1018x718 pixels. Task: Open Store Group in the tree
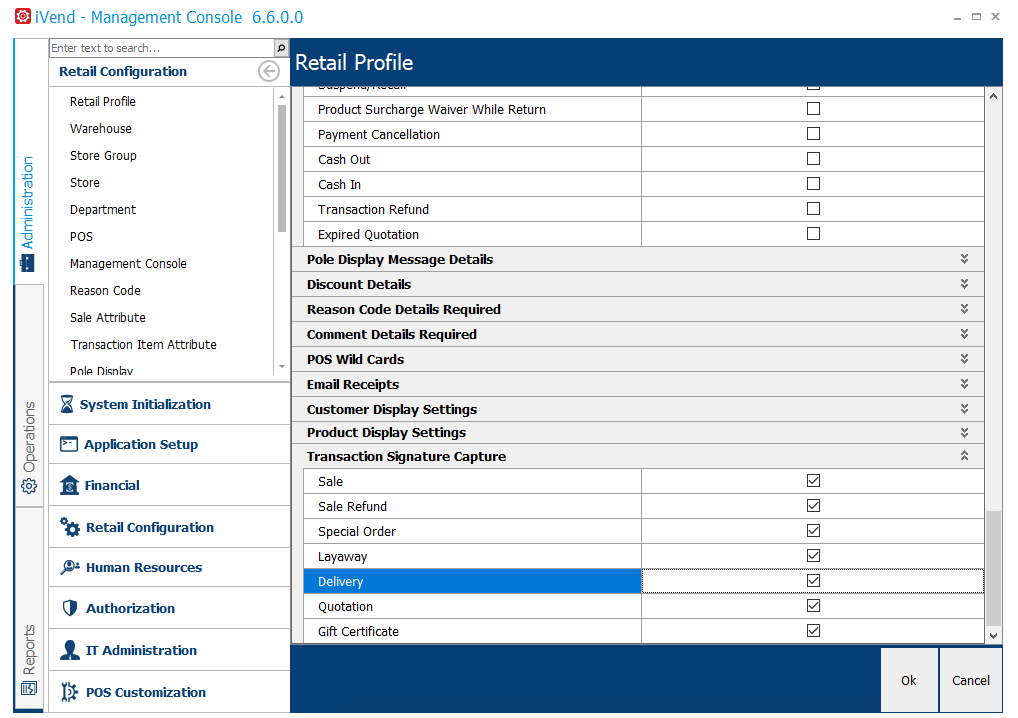click(103, 156)
